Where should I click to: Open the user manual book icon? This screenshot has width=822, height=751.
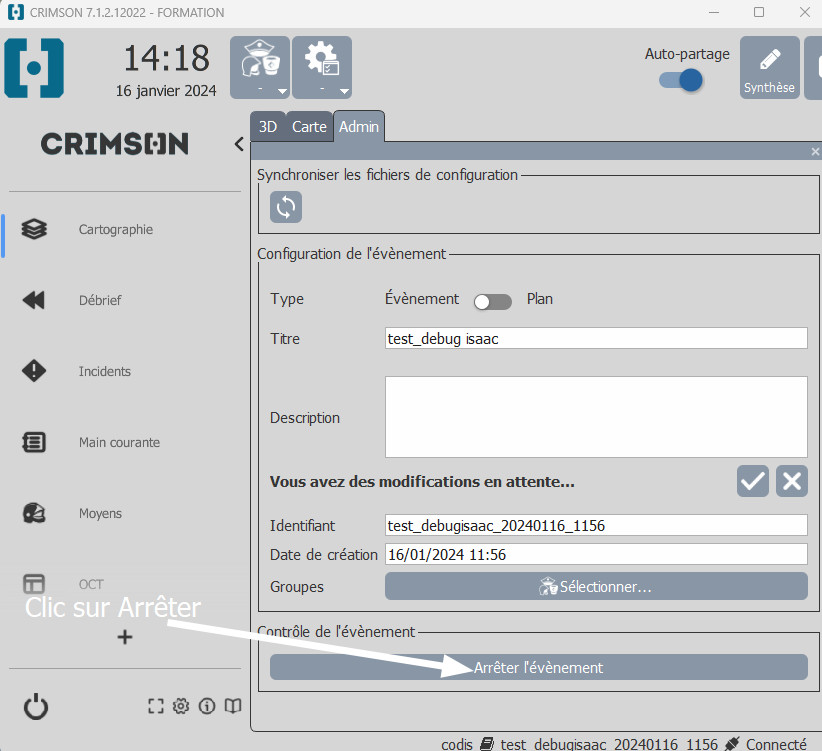(x=233, y=706)
